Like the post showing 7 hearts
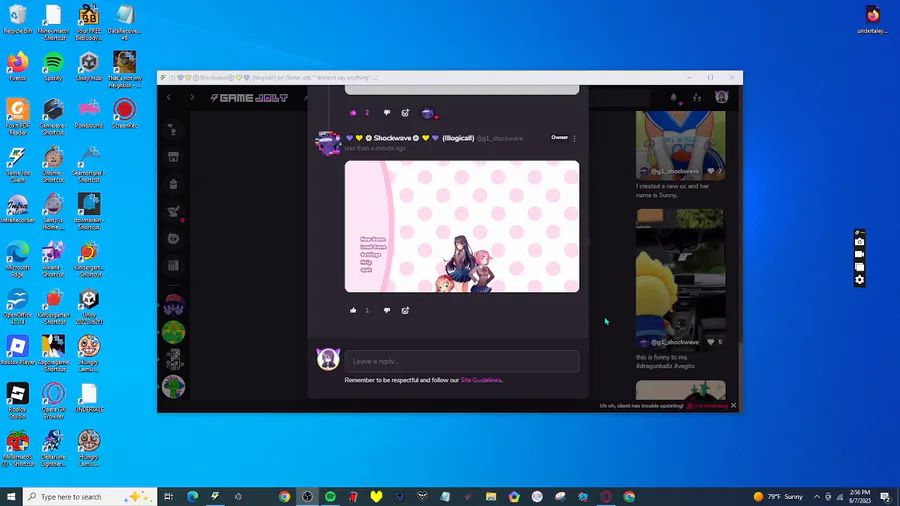This screenshot has width=900, height=506. [x=711, y=171]
